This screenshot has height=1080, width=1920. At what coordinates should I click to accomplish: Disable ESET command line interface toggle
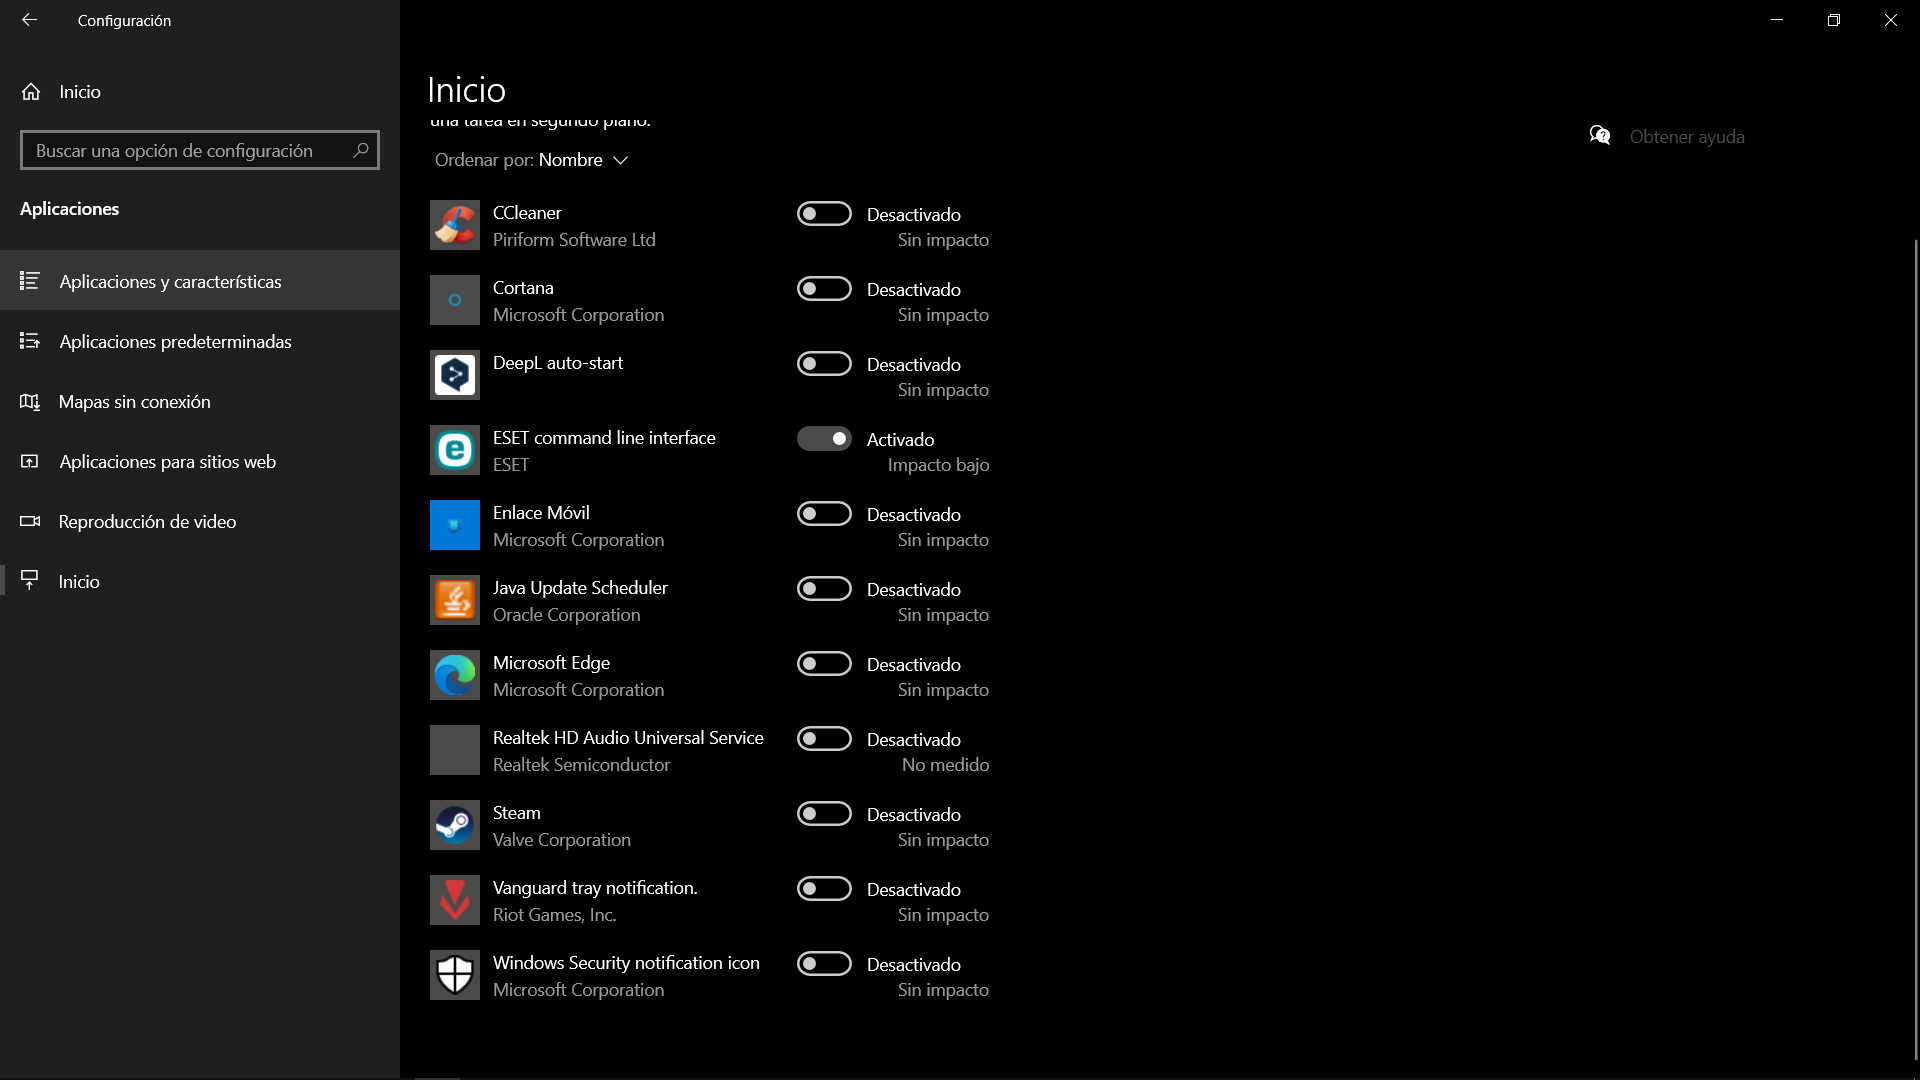824,439
